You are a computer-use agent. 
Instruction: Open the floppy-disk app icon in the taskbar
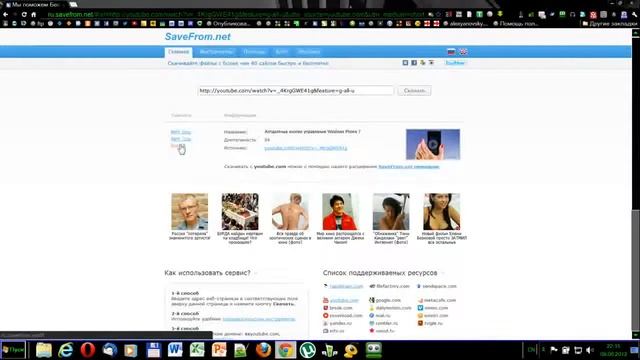coord(153,350)
